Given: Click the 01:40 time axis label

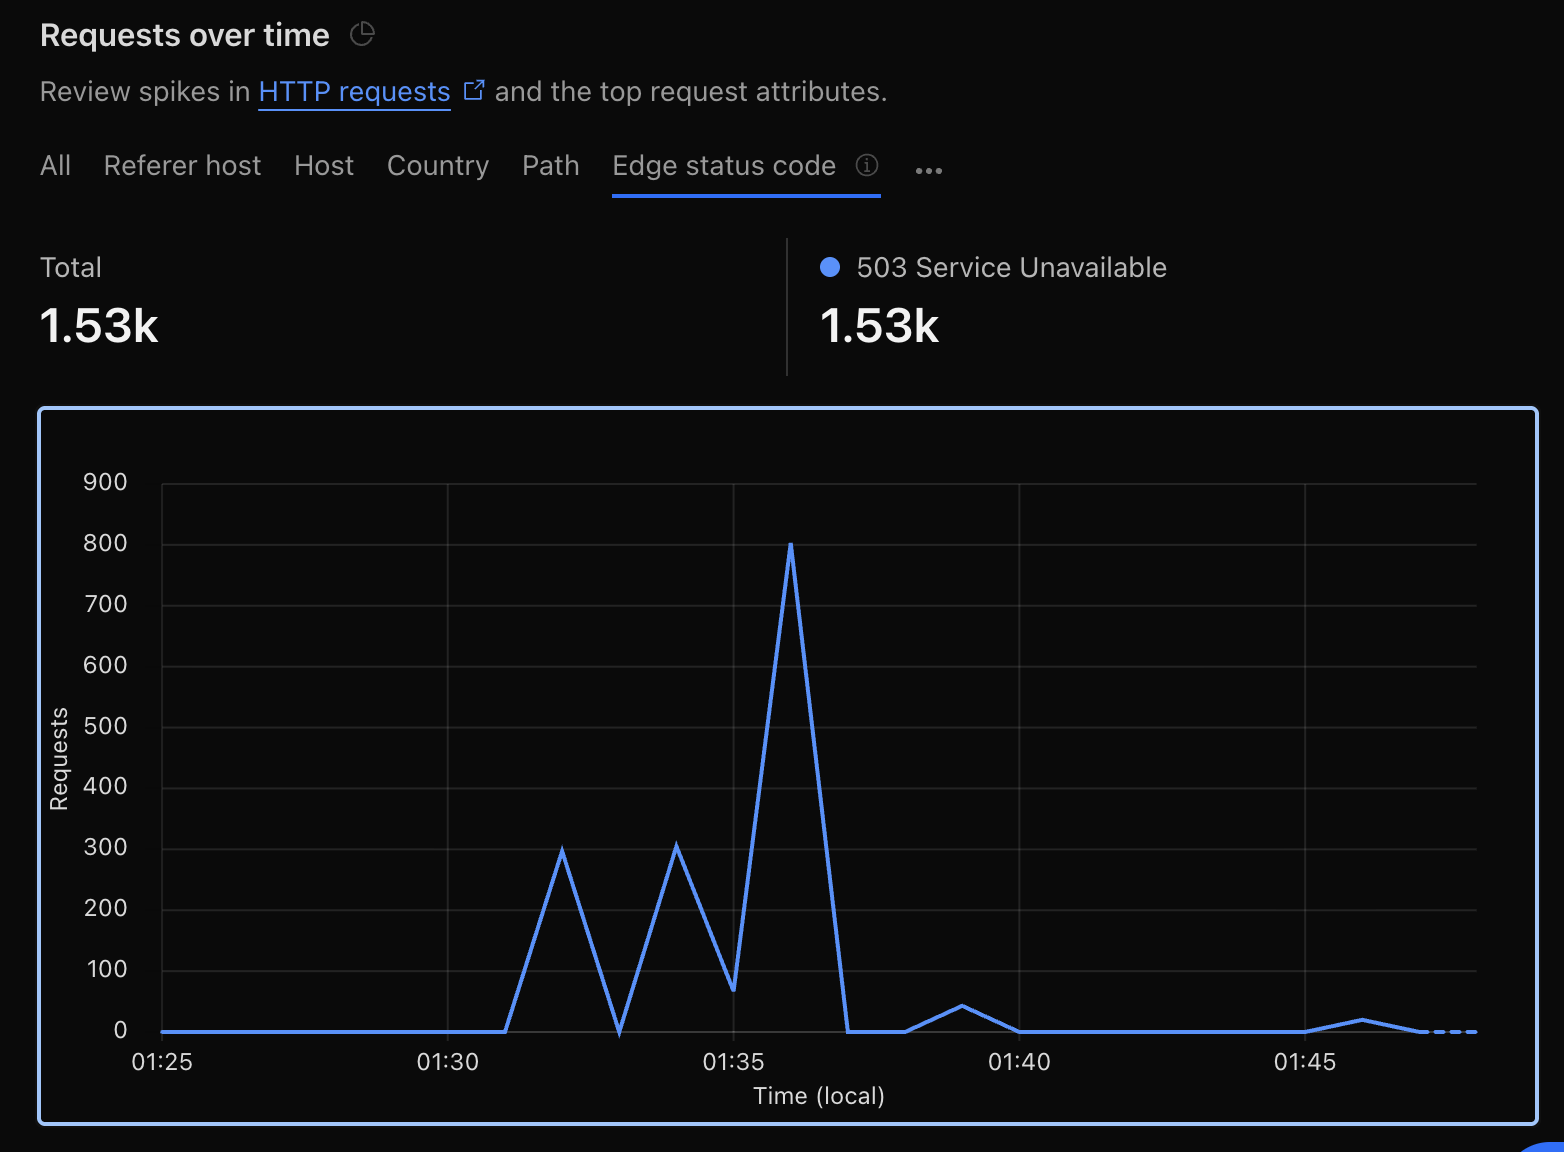Looking at the screenshot, I should [1019, 1062].
